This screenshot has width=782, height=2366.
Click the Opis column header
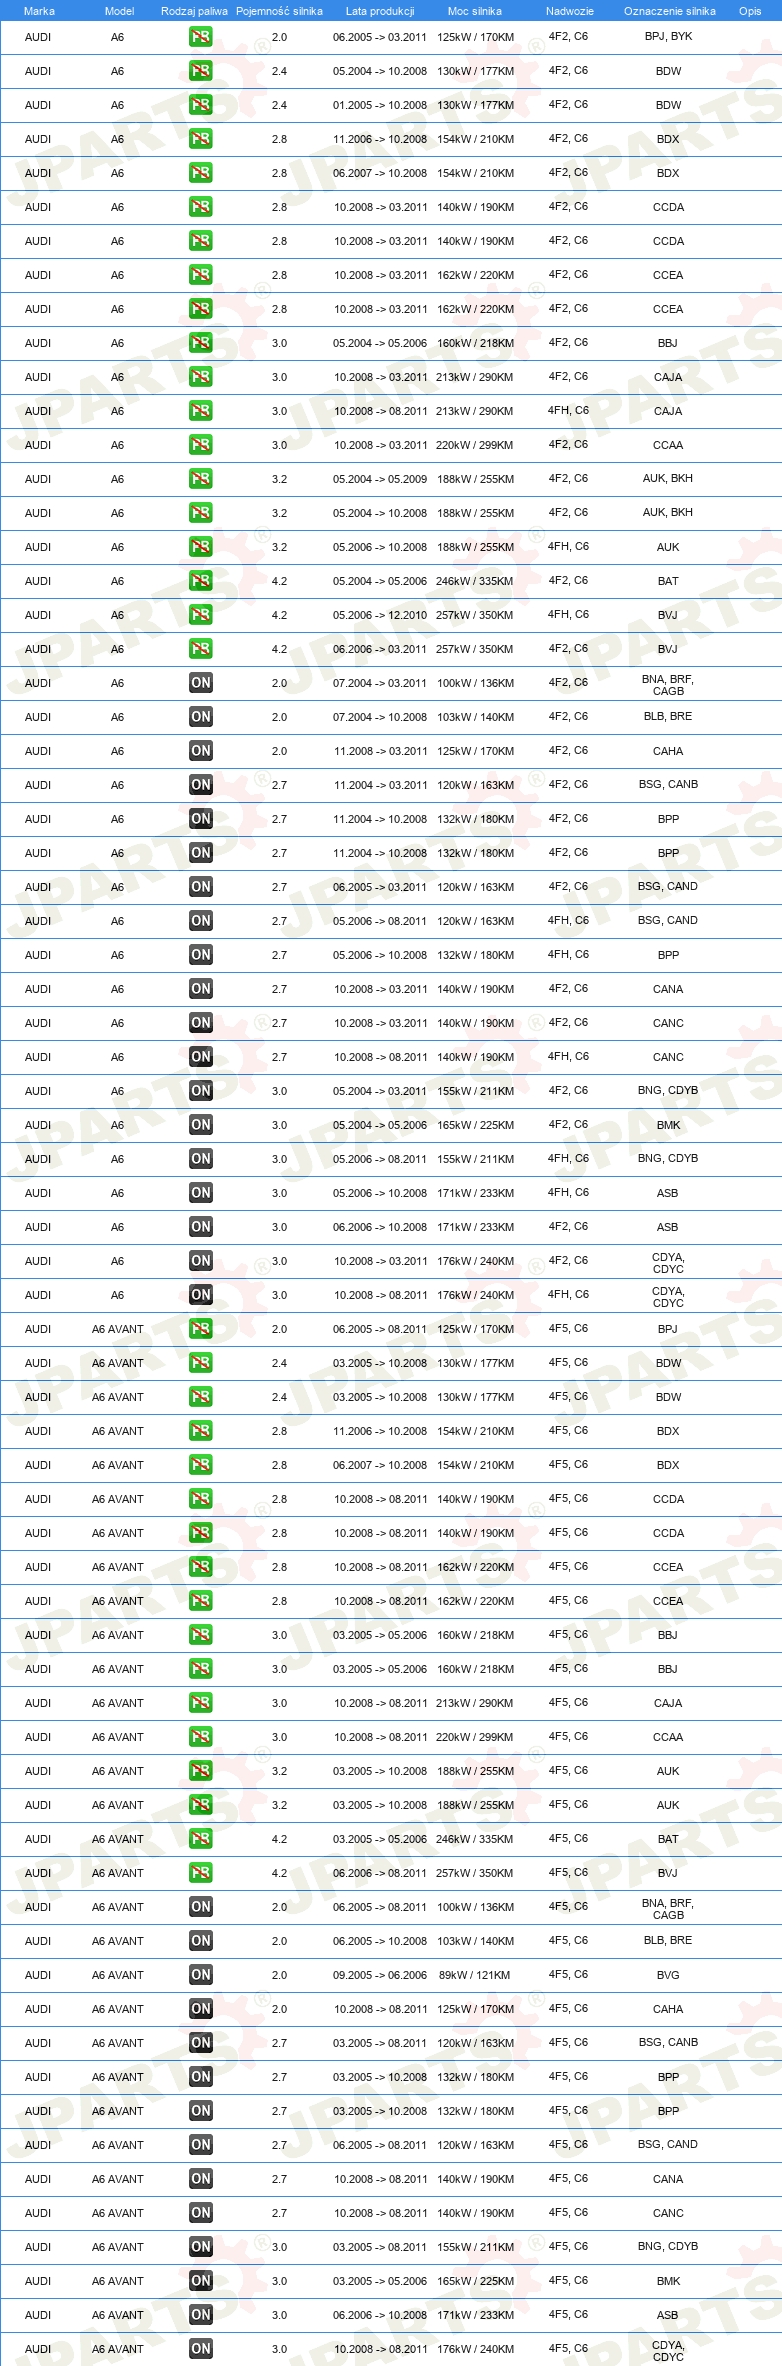point(750,11)
